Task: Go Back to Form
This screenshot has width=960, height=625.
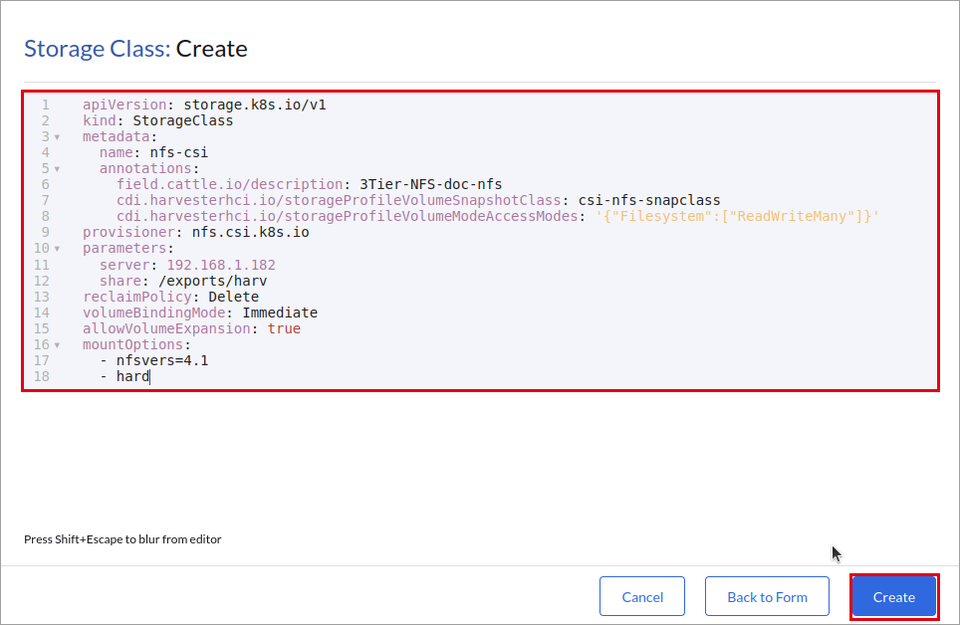Action: (767, 597)
